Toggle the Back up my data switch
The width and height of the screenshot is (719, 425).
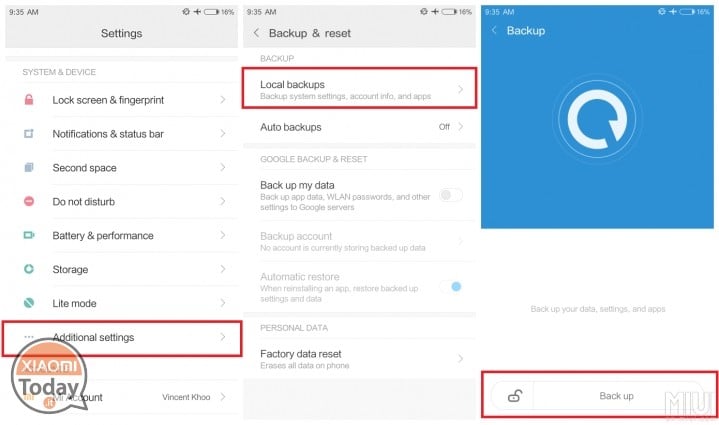pos(451,195)
